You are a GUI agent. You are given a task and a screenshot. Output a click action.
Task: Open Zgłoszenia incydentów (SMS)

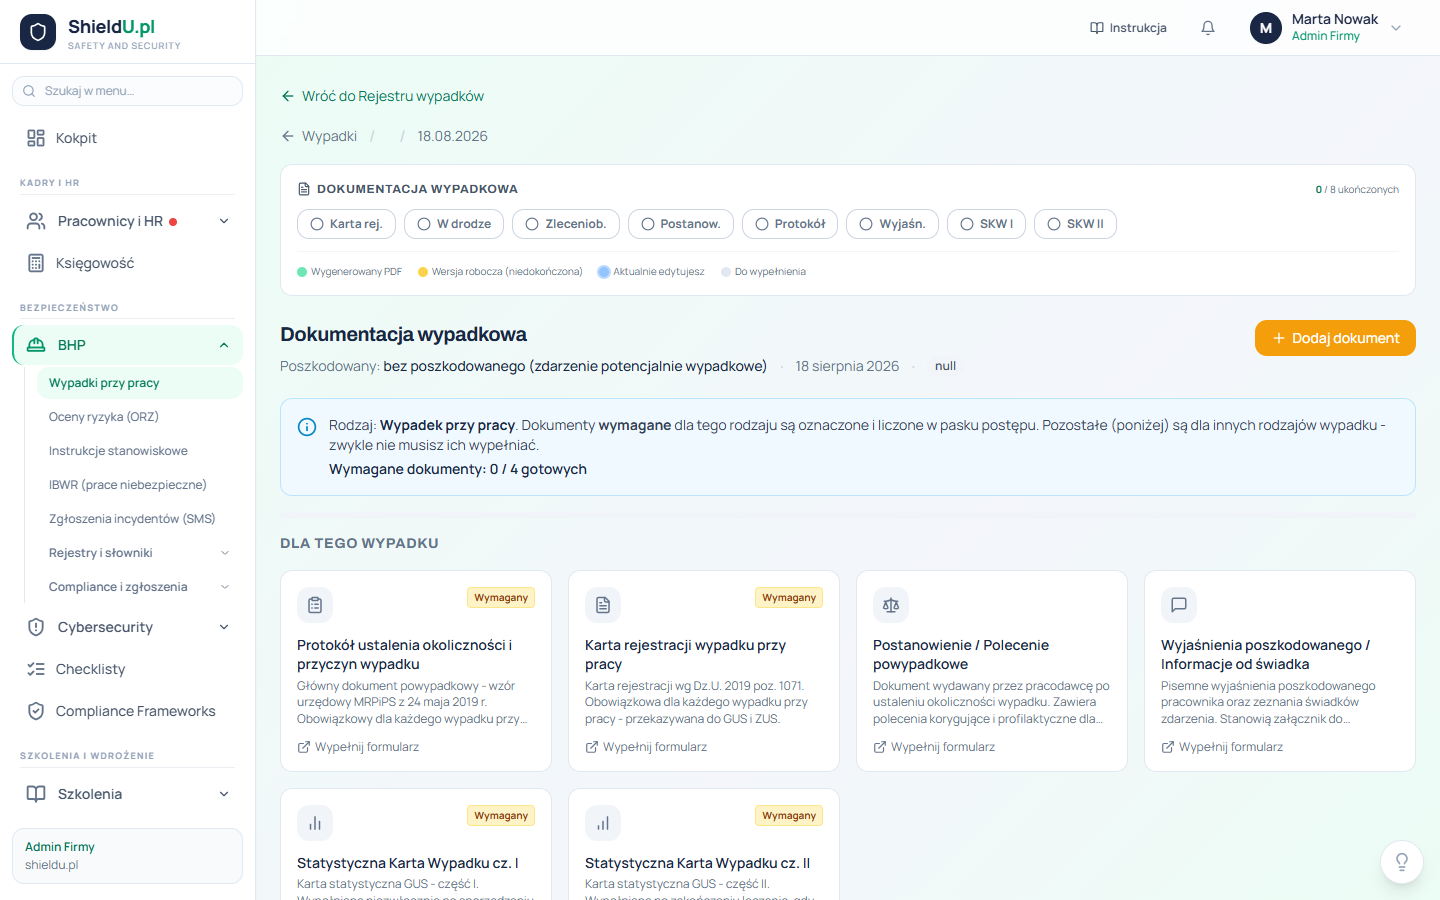click(139, 519)
